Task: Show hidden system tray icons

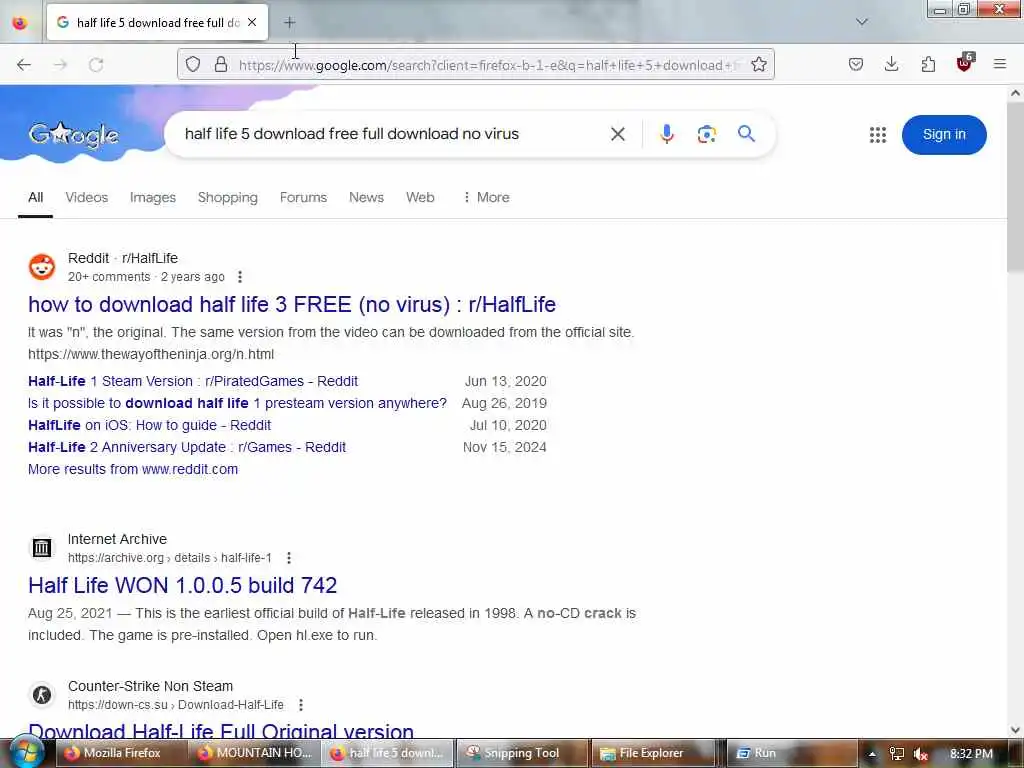Action: (872, 754)
